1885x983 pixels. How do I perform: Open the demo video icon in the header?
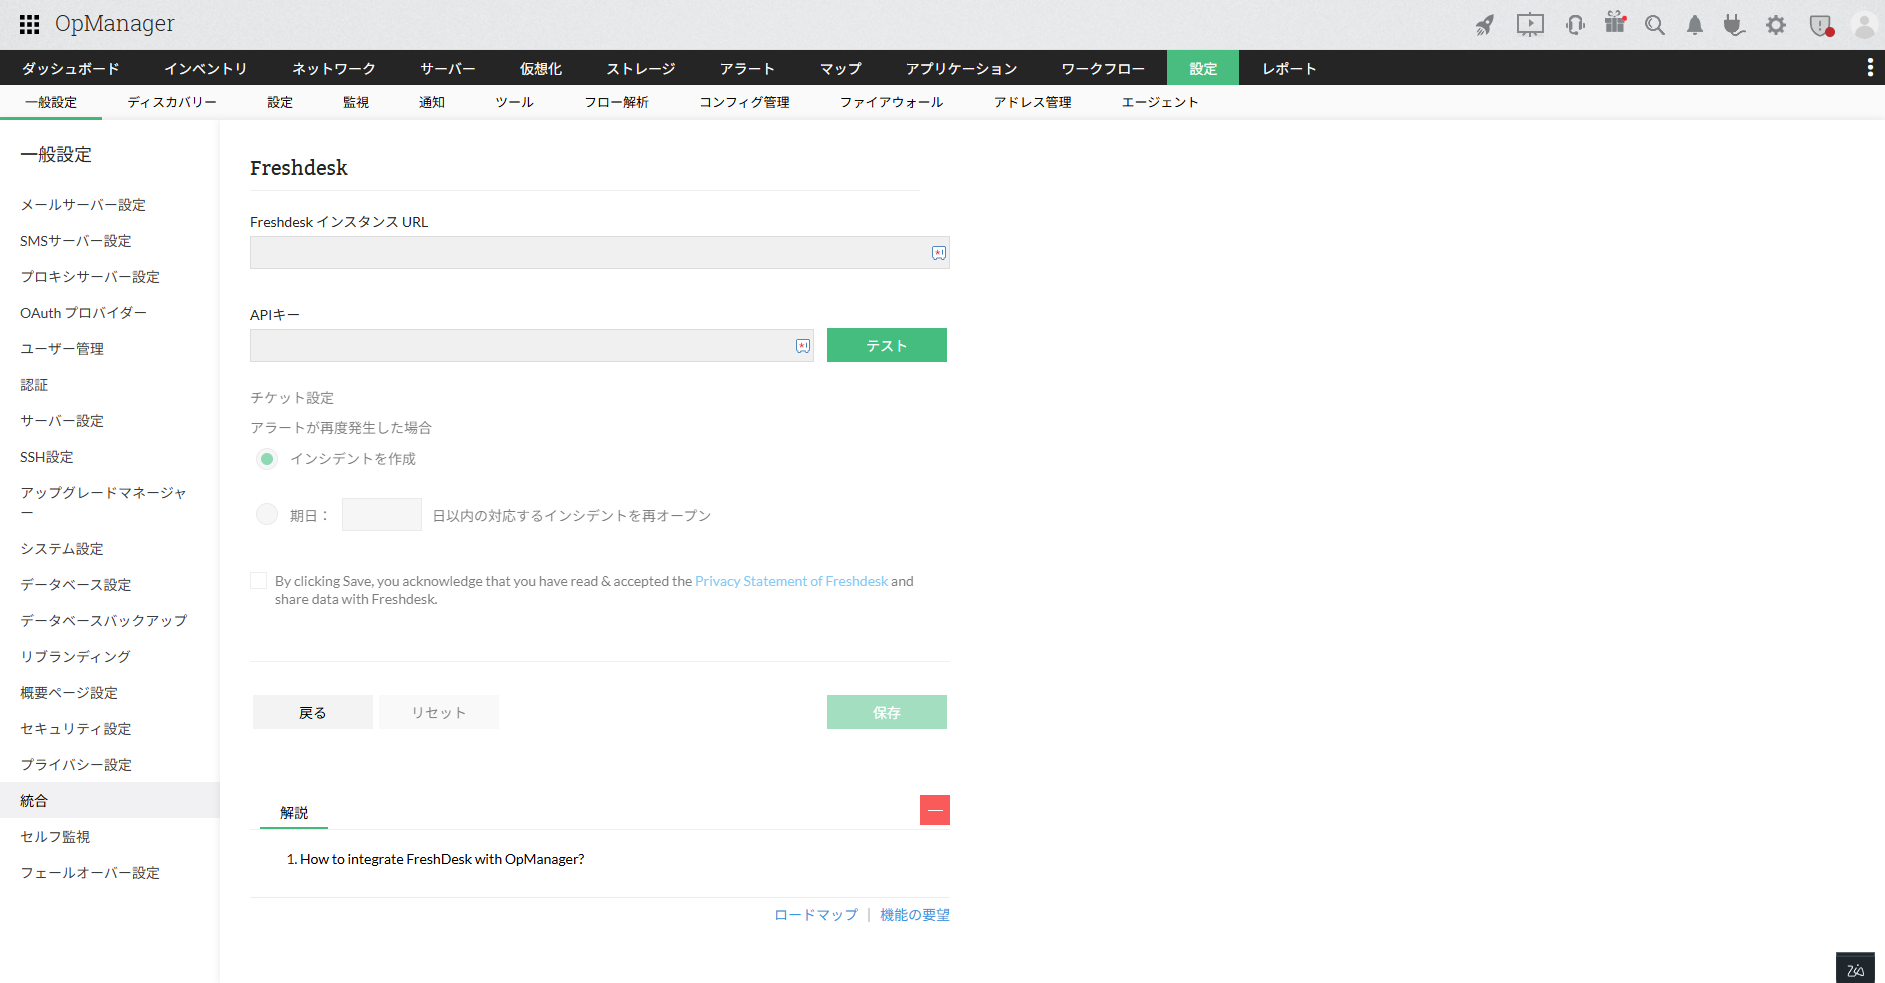(x=1529, y=25)
